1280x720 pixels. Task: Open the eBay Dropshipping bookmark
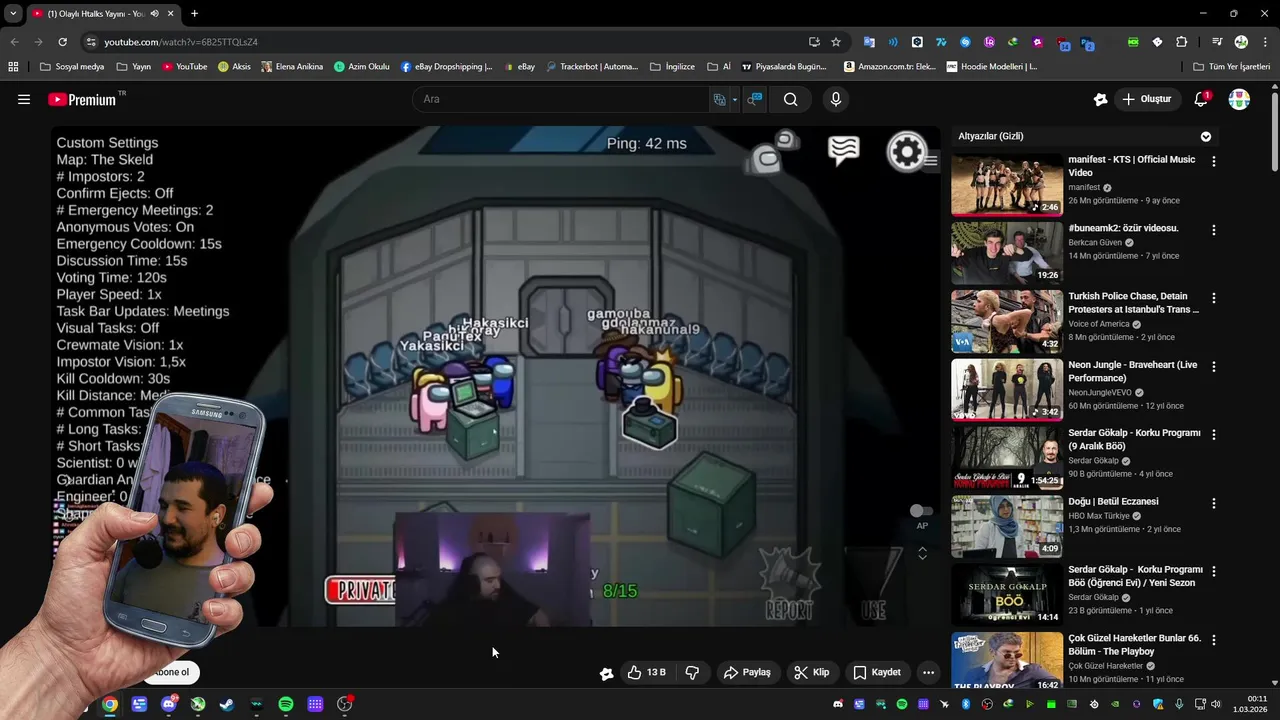(446, 67)
